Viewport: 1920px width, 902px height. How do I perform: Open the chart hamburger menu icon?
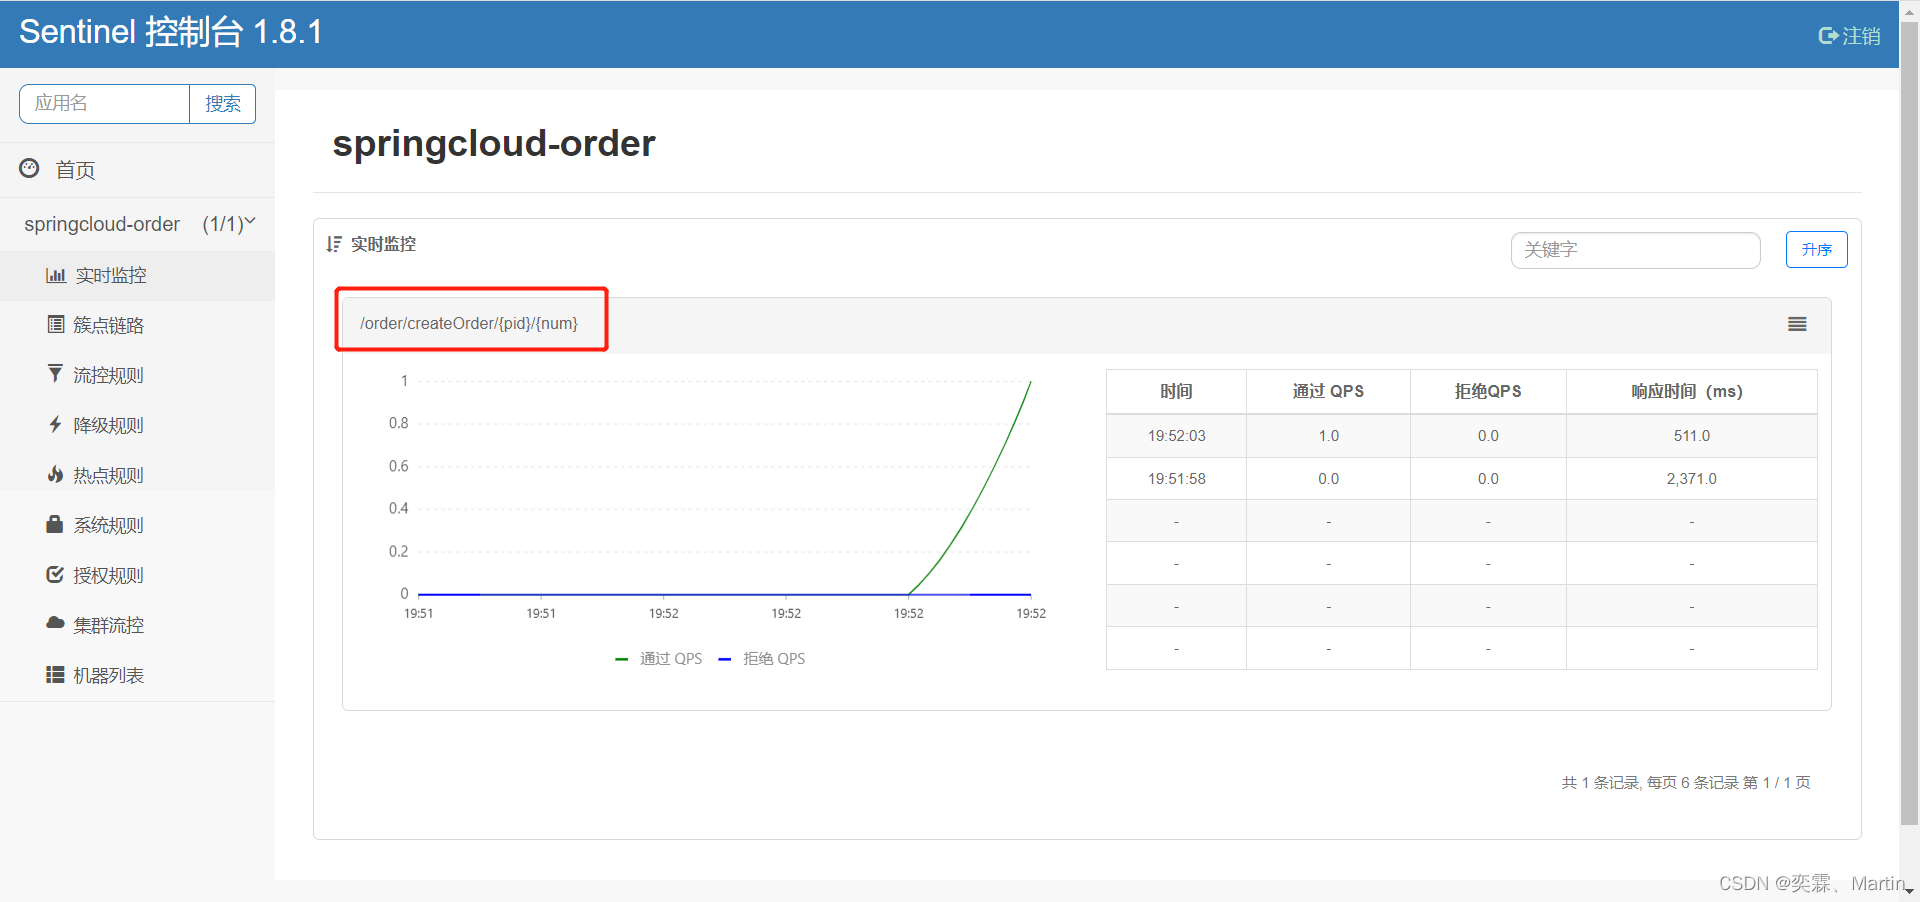[1797, 324]
